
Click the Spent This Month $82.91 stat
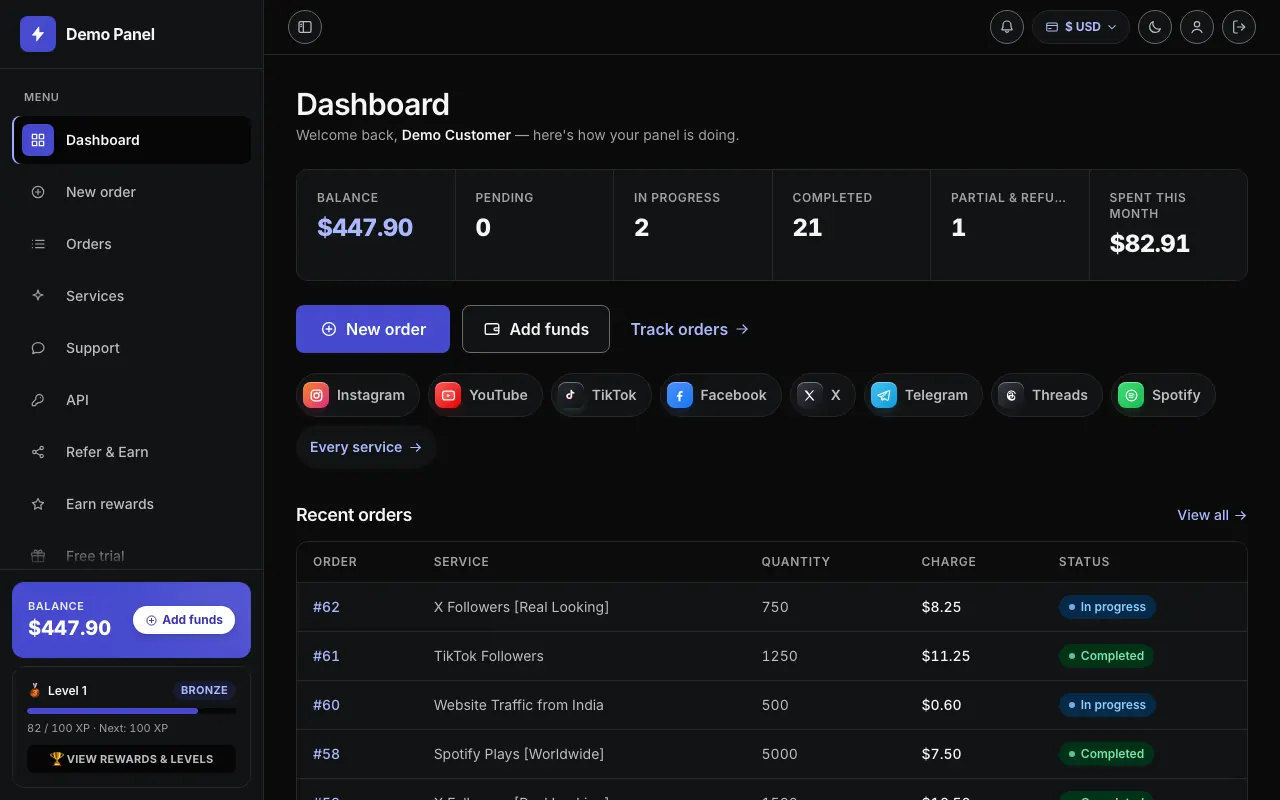click(1168, 225)
